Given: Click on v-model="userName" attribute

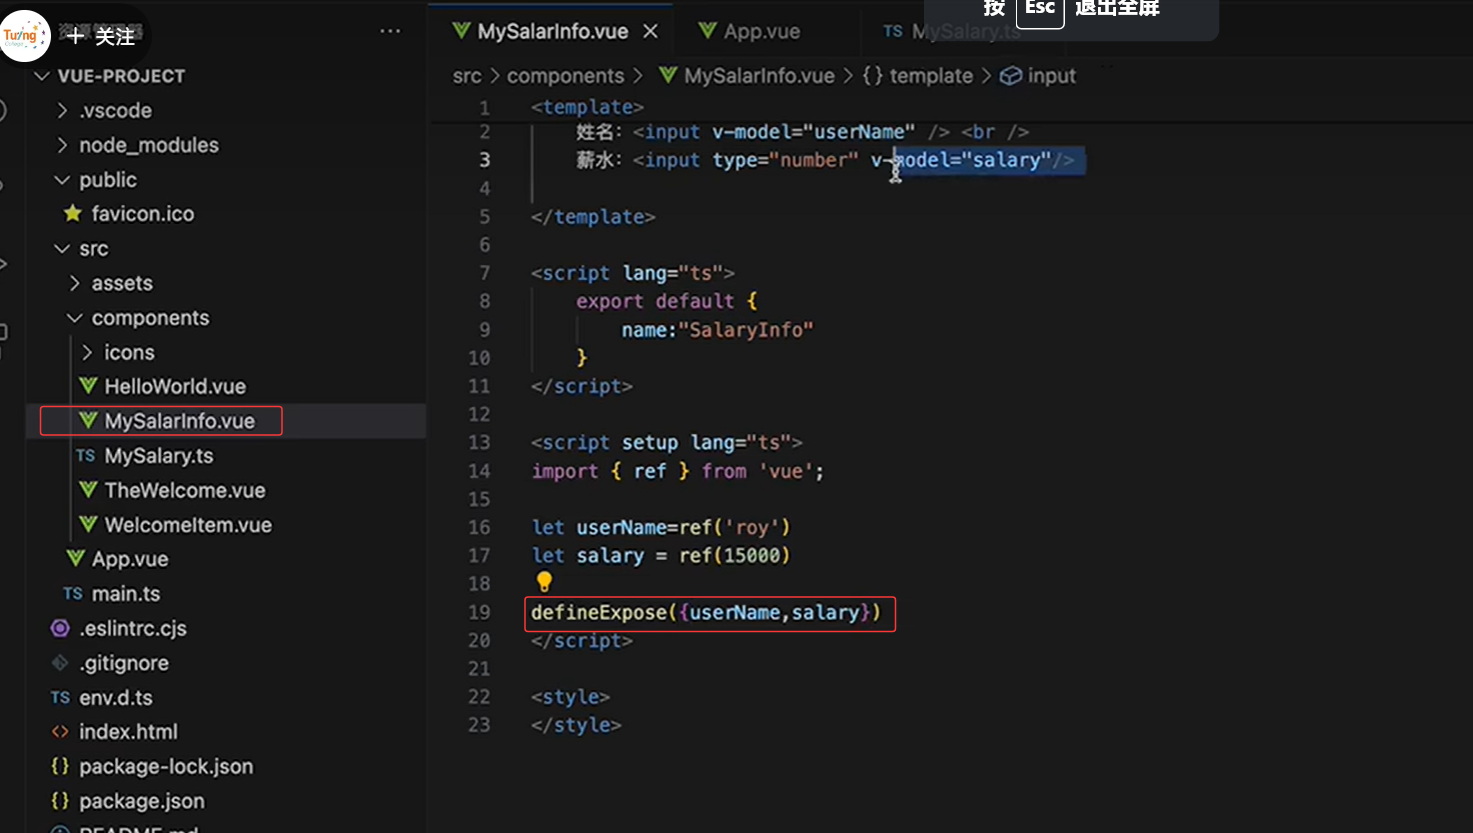Looking at the screenshot, I should 814,132.
